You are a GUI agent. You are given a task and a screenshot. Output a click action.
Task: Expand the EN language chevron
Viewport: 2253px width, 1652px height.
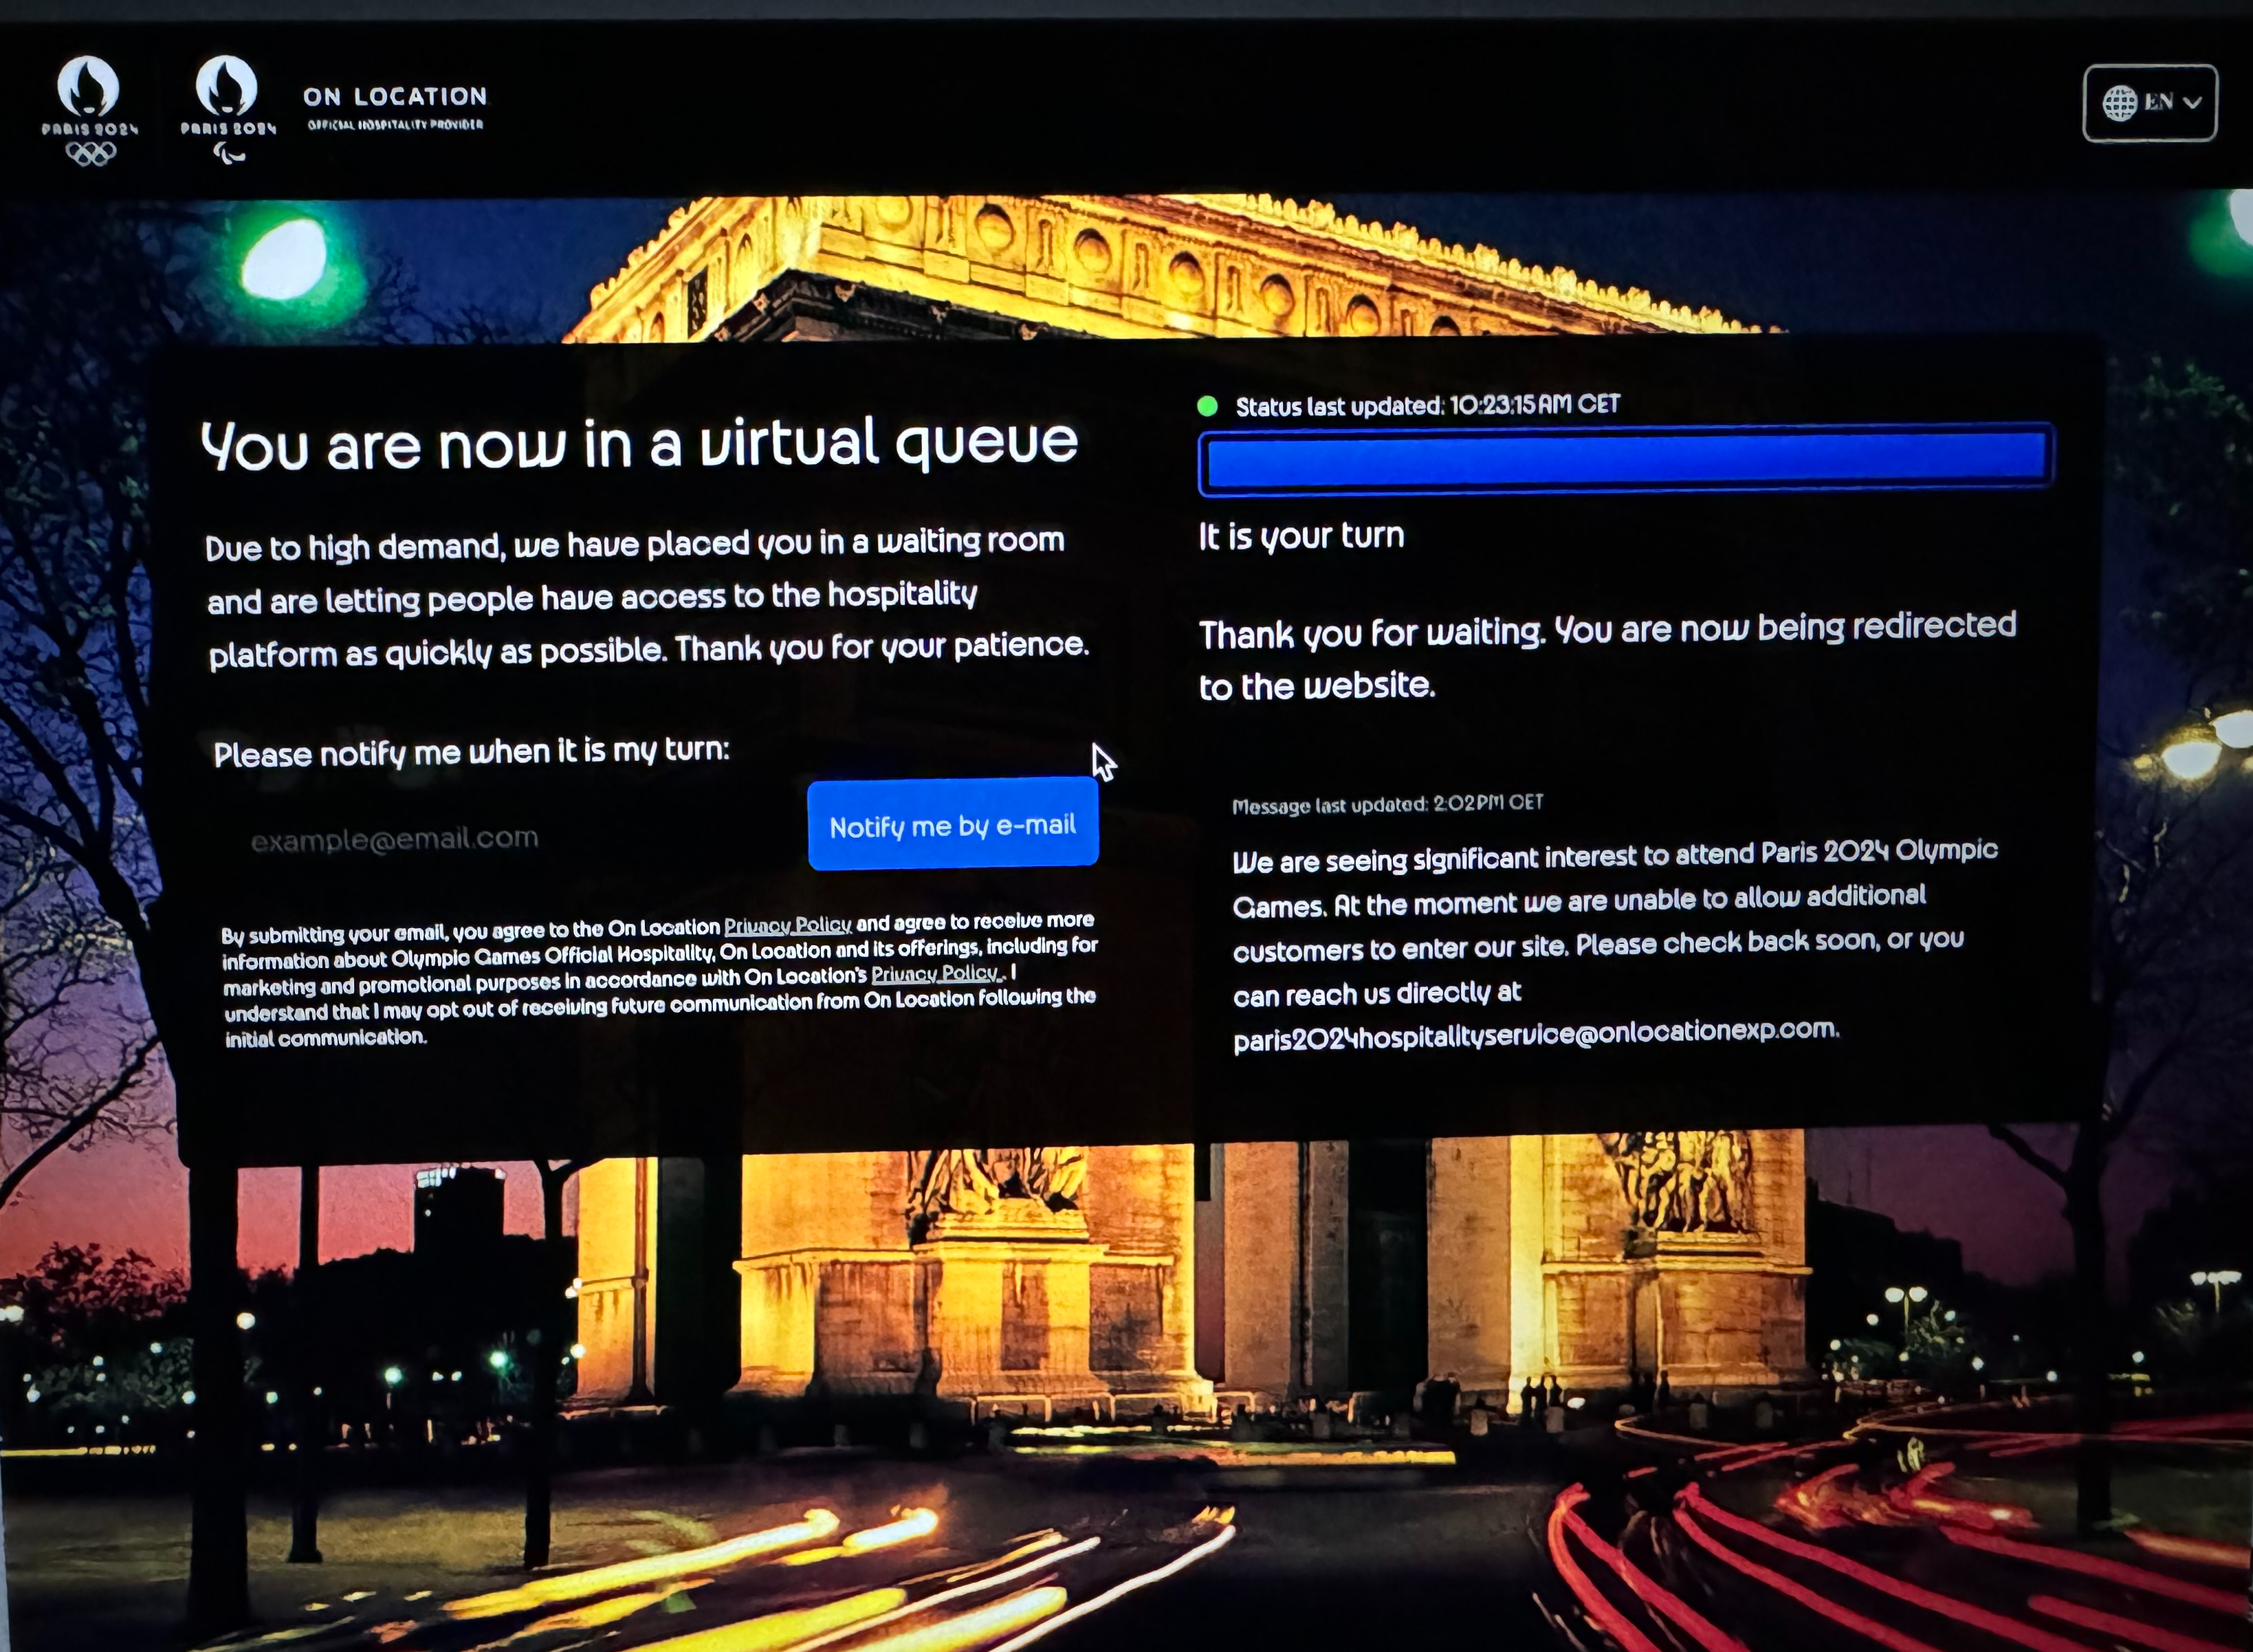point(2193,103)
